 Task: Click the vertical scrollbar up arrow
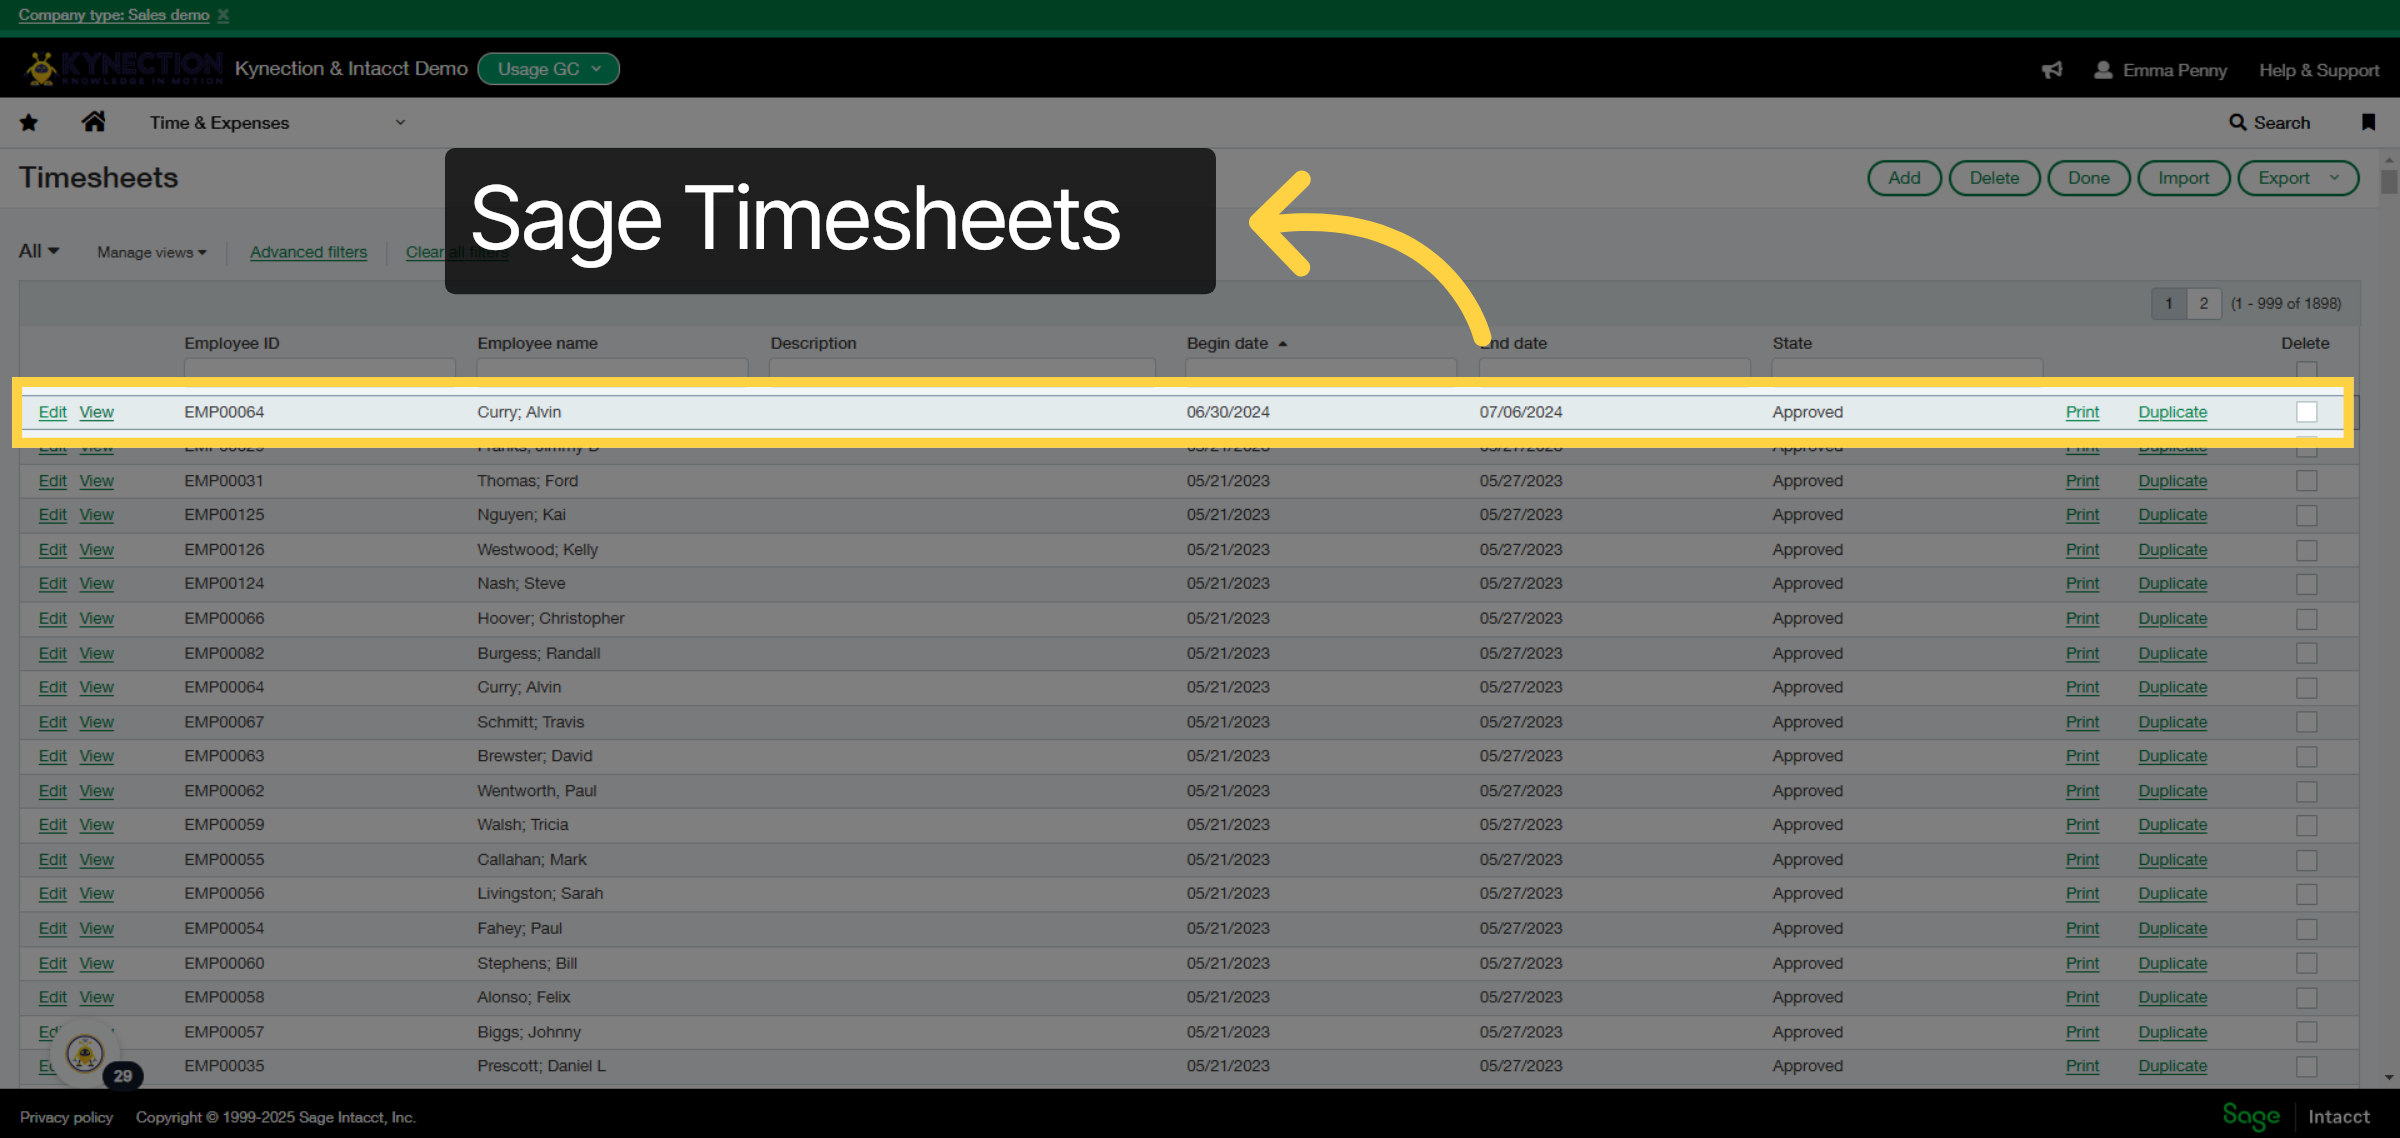[x=2389, y=160]
